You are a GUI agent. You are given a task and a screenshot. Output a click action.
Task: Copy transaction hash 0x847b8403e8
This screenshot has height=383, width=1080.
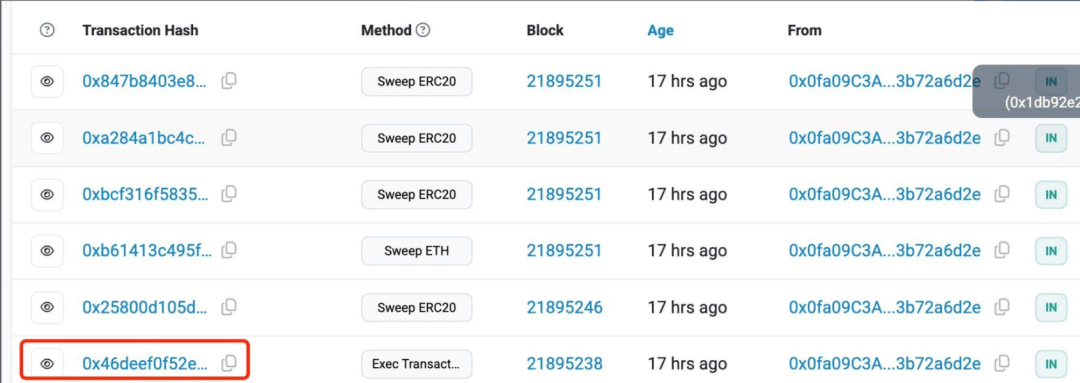point(229,81)
